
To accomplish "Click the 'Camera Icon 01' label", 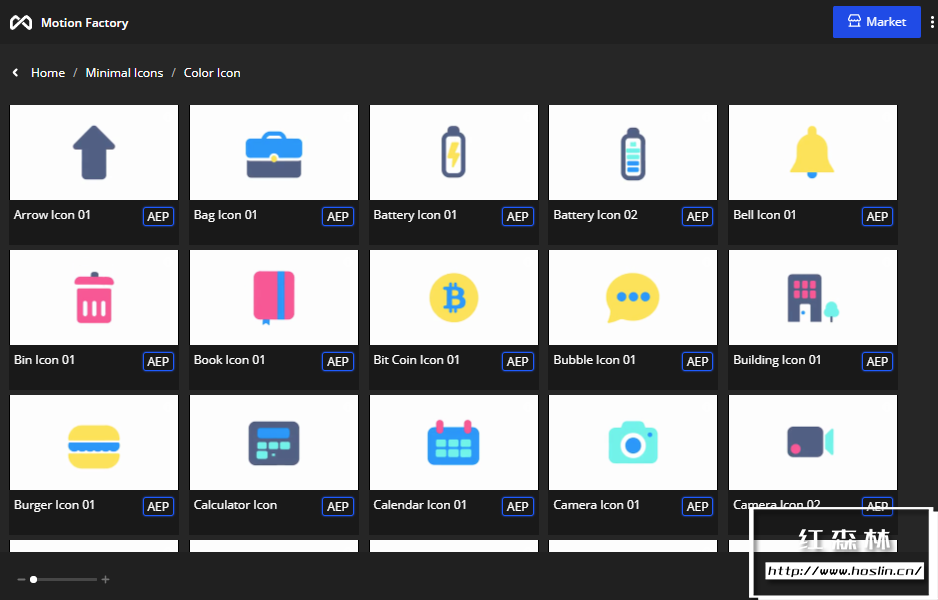I will coord(596,505).
